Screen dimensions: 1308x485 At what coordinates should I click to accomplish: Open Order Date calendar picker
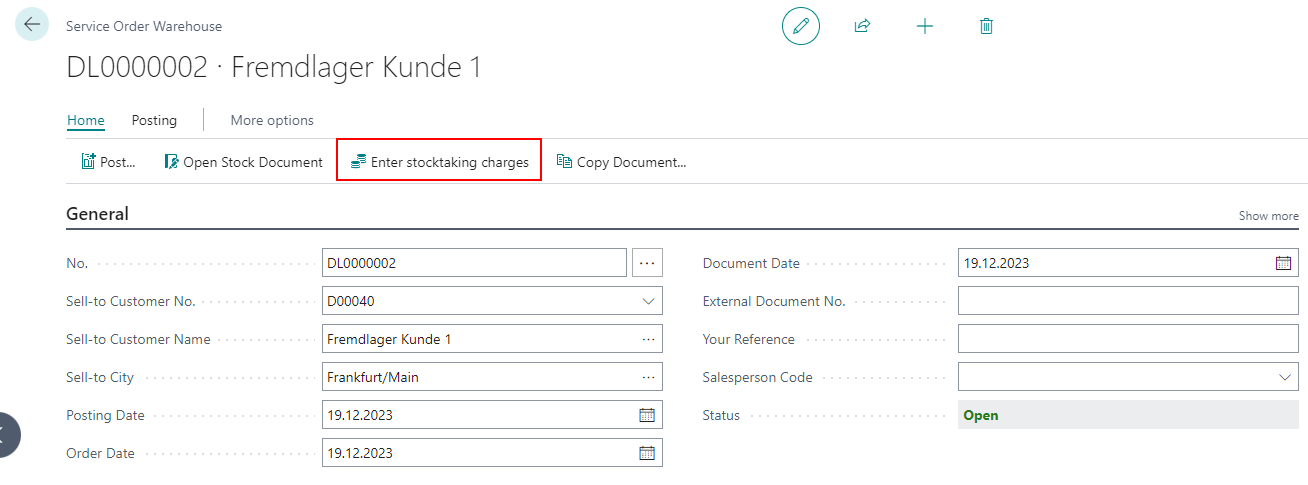[x=647, y=453]
